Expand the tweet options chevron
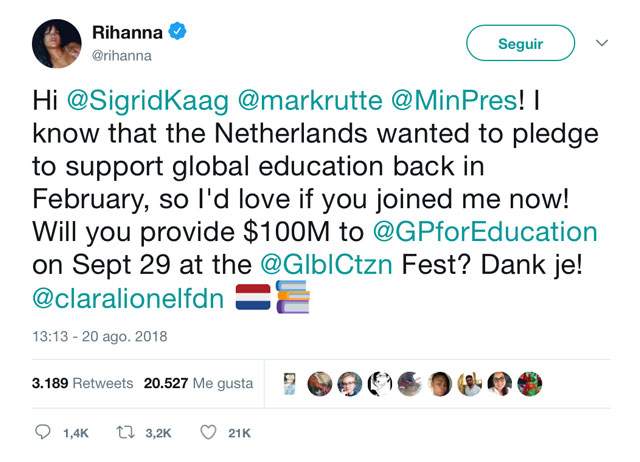 (x=602, y=43)
